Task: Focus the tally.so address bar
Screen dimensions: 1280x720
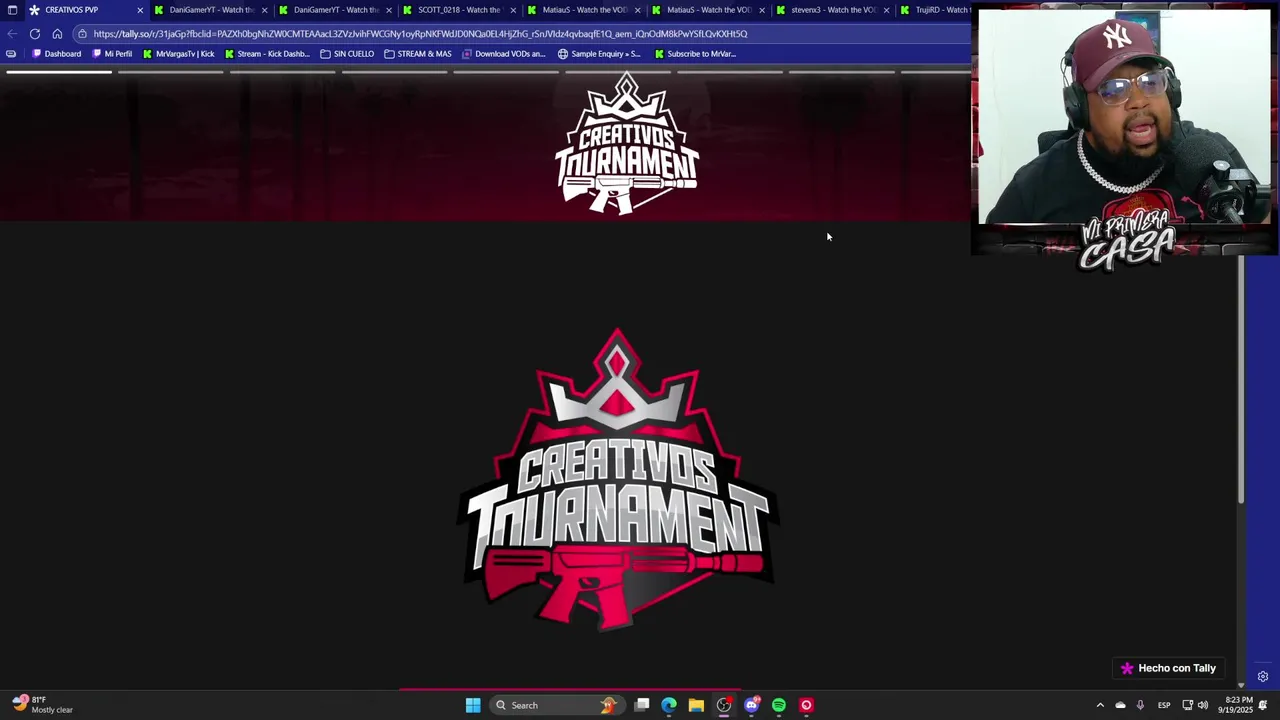Action: (420, 34)
